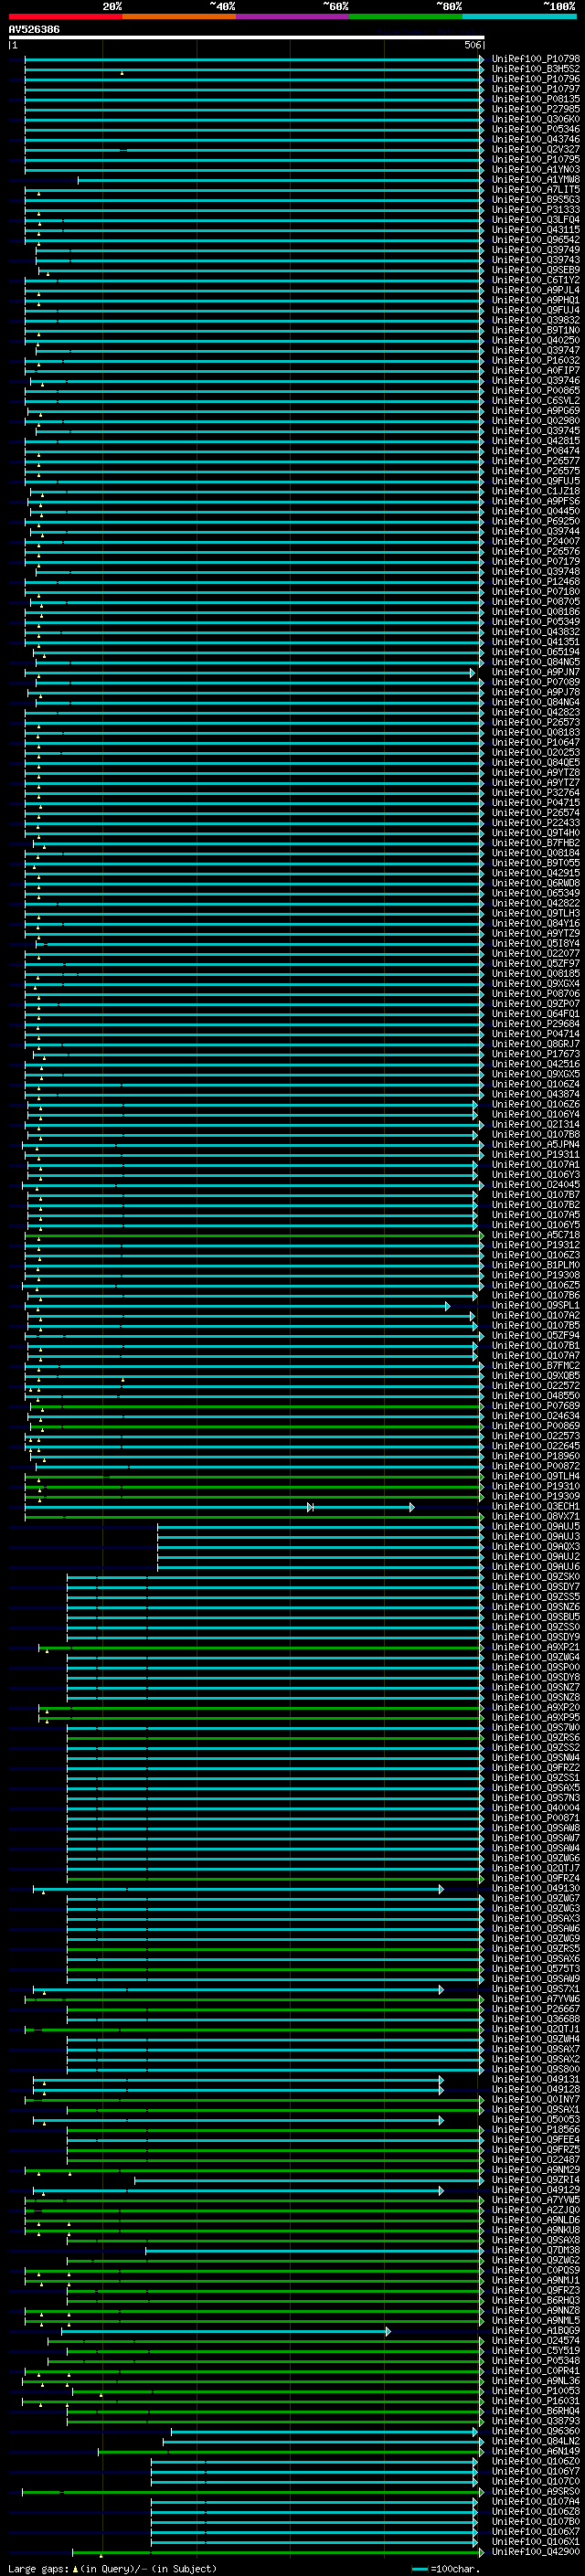
Task: Select hit label UniRef100_P05348
Action: tap(536, 2359)
